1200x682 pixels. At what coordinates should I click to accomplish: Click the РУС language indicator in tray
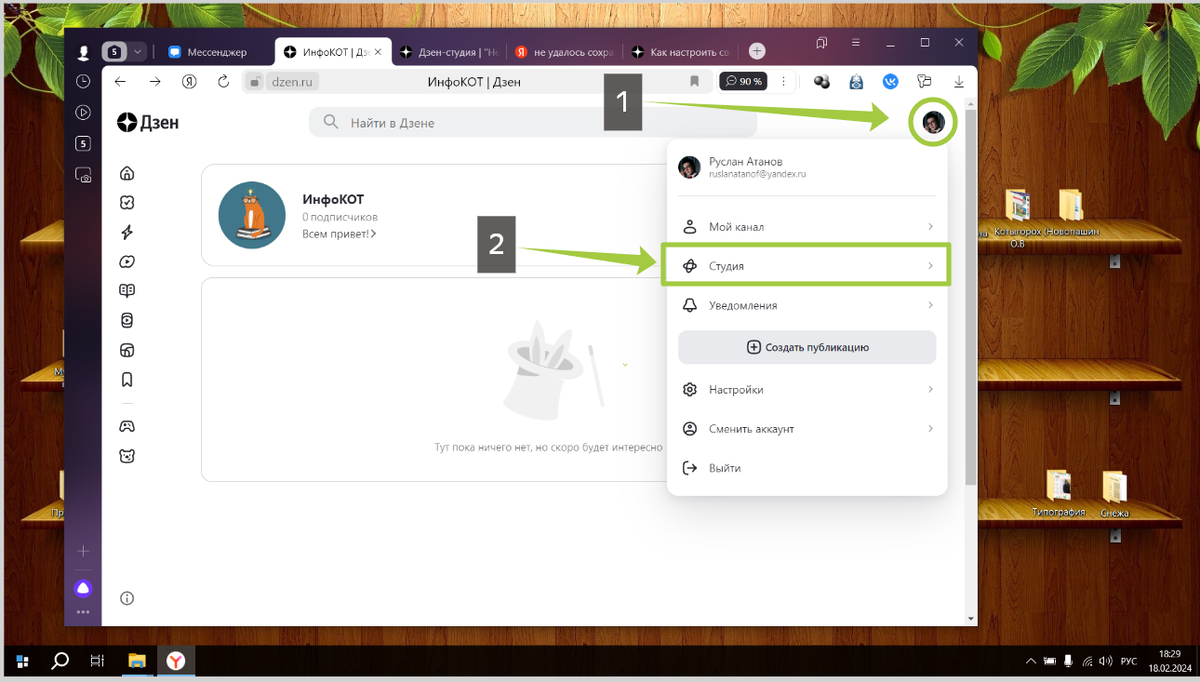click(x=1128, y=661)
